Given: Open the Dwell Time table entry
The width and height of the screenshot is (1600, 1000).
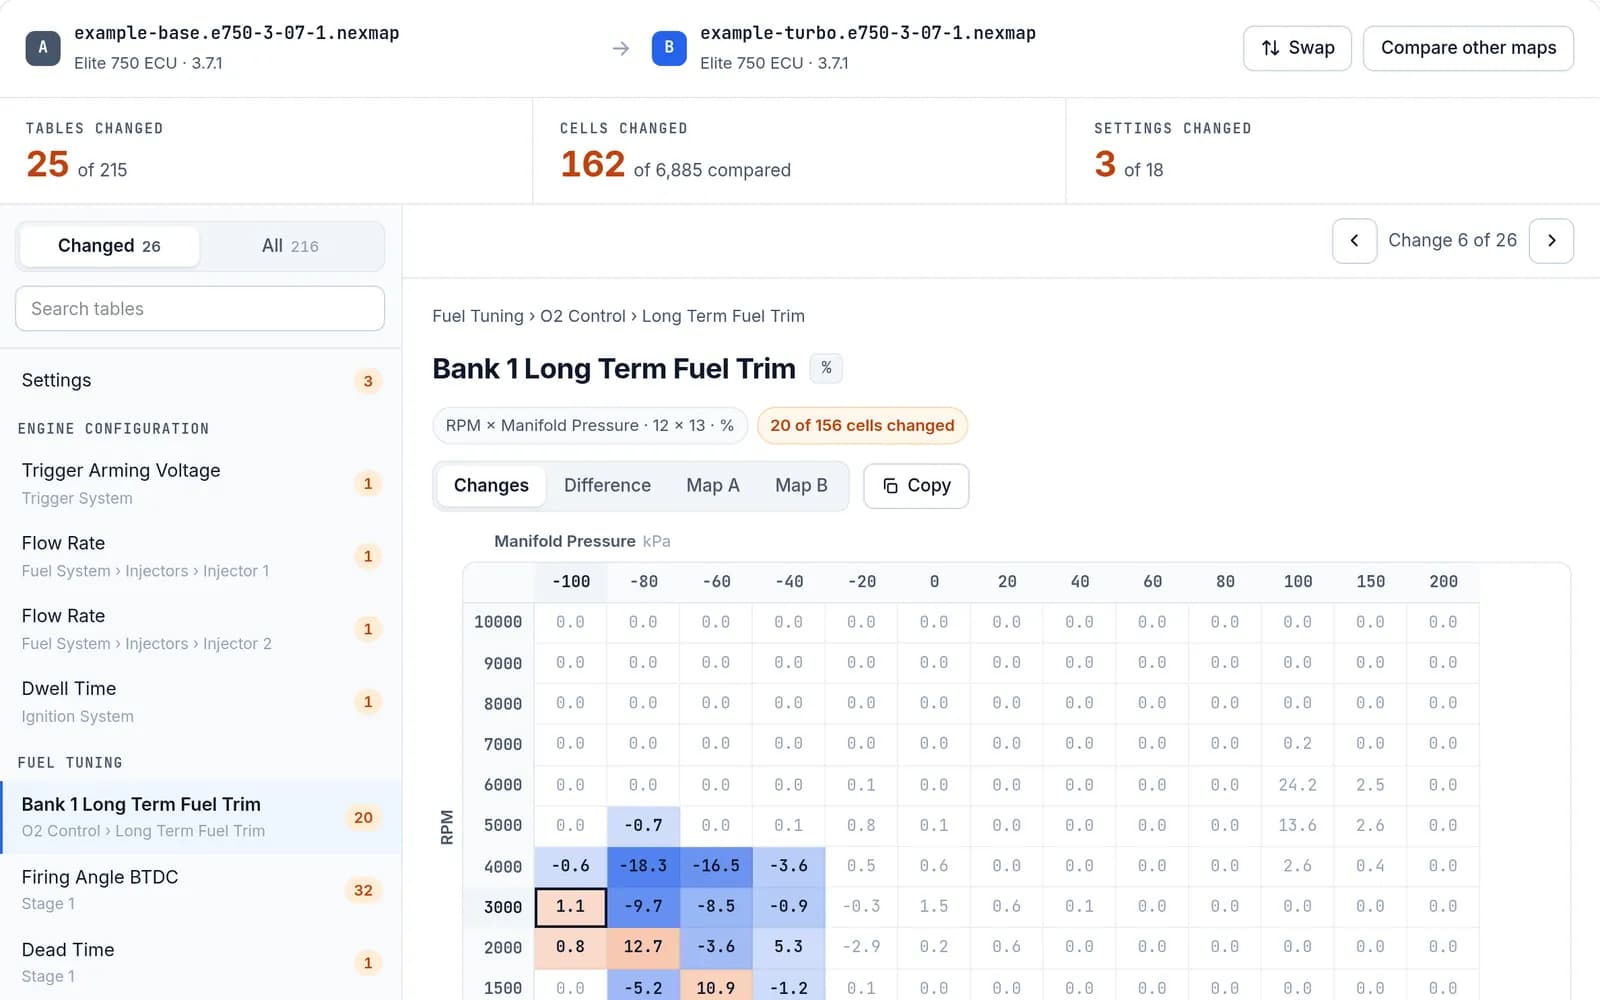Looking at the screenshot, I should (200, 701).
